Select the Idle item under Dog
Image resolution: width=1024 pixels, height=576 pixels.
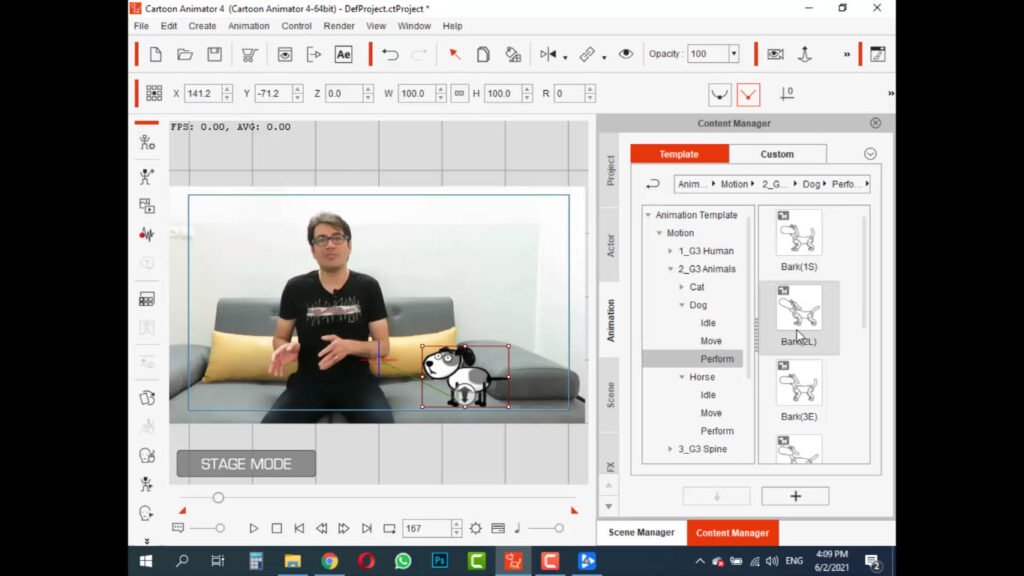pos(708,323)
